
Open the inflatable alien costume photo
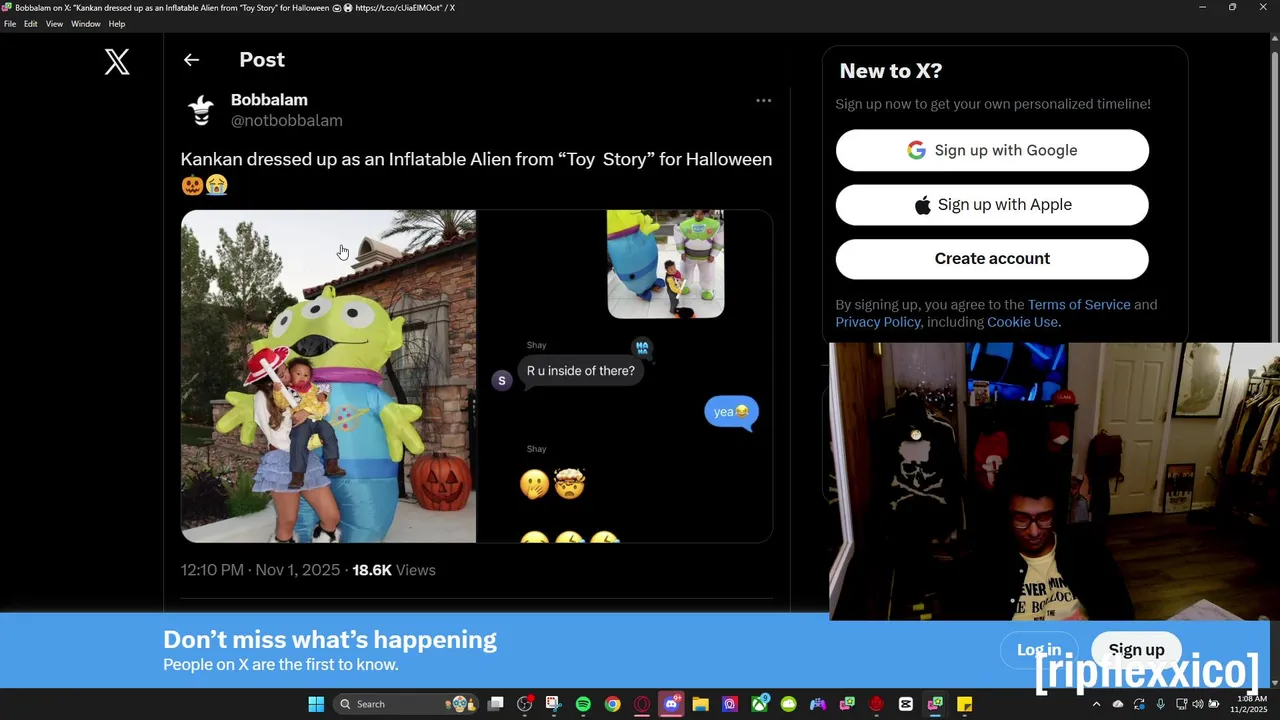coord(328,376)
